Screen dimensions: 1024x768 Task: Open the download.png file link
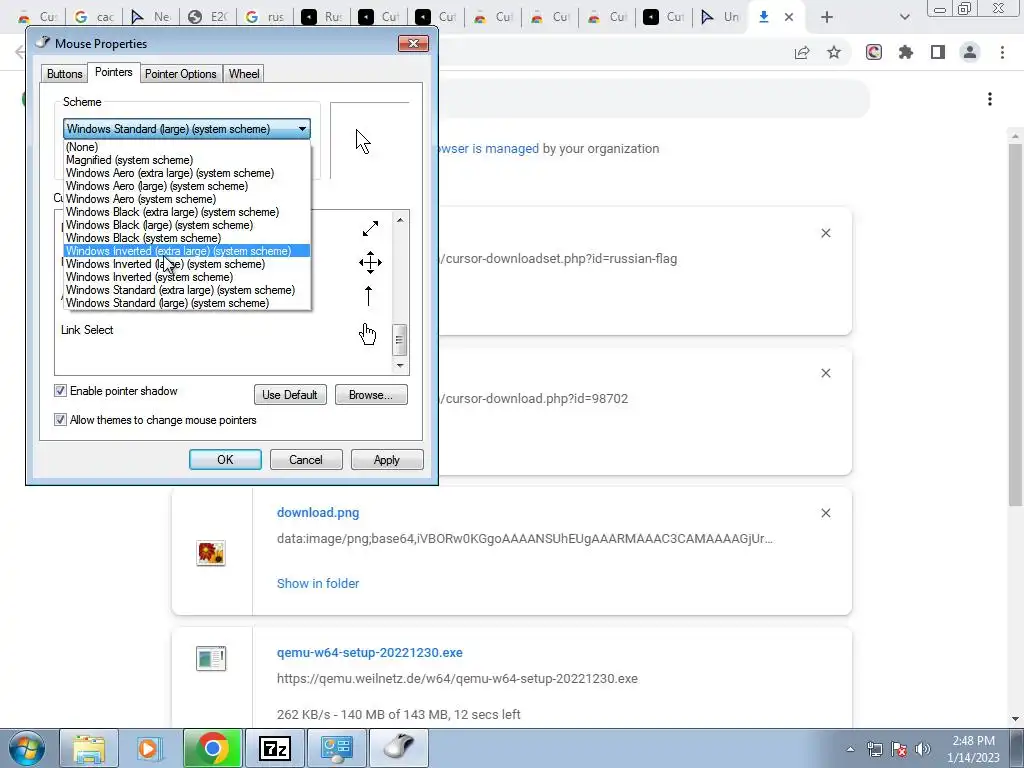tap(318, 513)
